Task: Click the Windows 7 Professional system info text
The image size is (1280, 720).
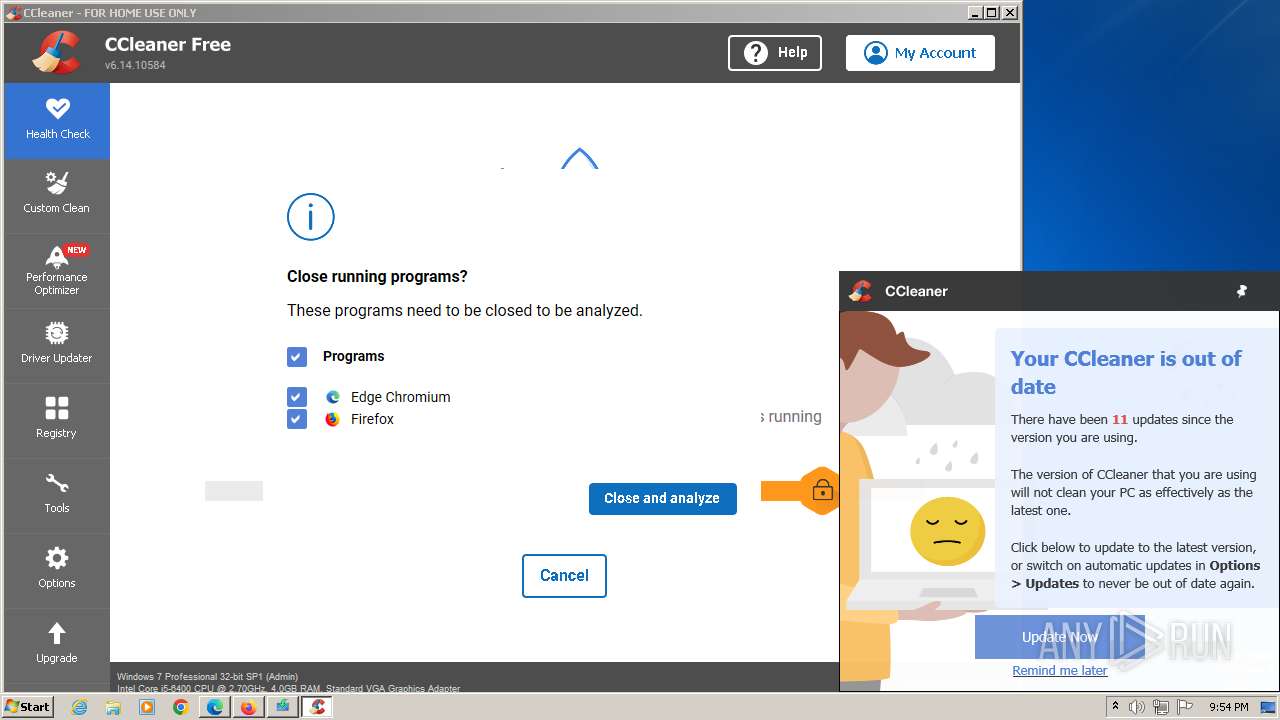Action: click(x=208, y=677)
